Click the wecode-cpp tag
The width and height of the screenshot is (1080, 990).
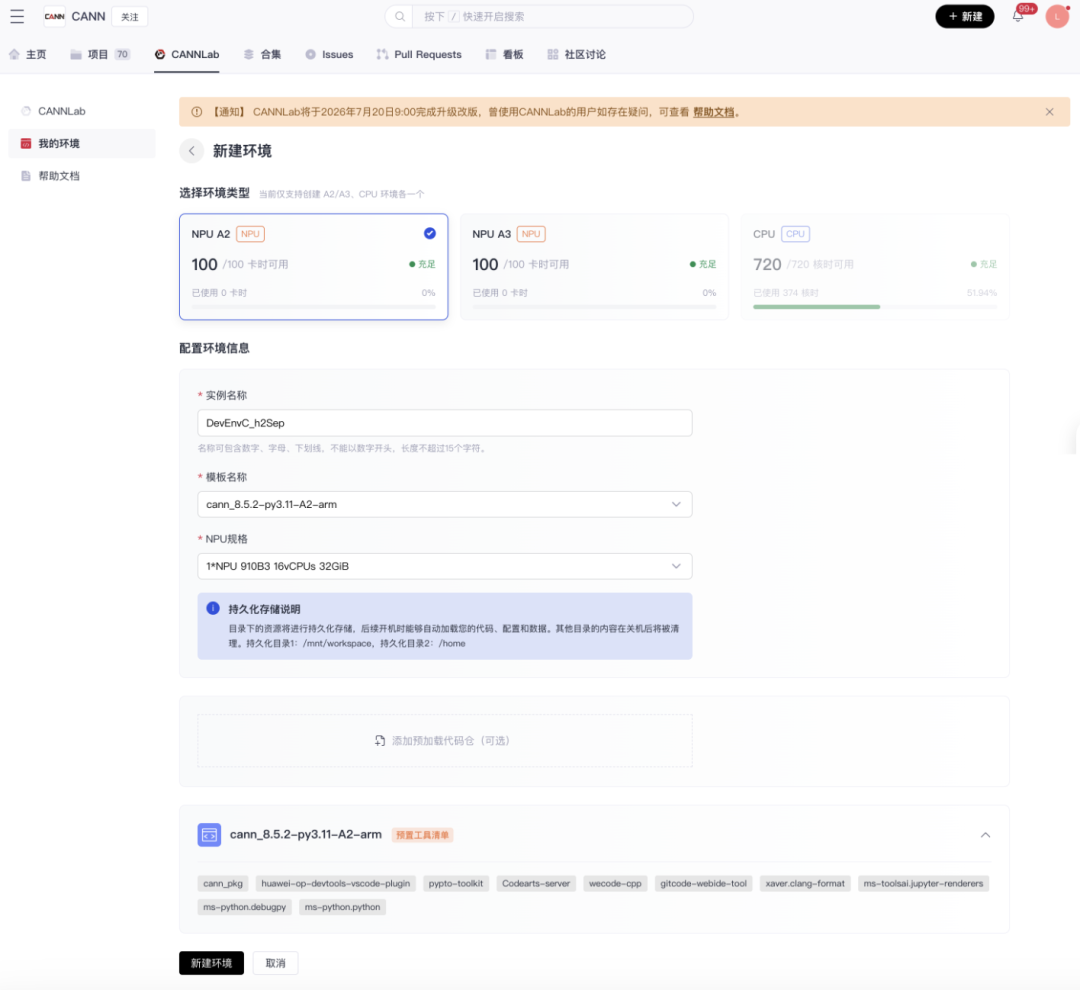615,883
